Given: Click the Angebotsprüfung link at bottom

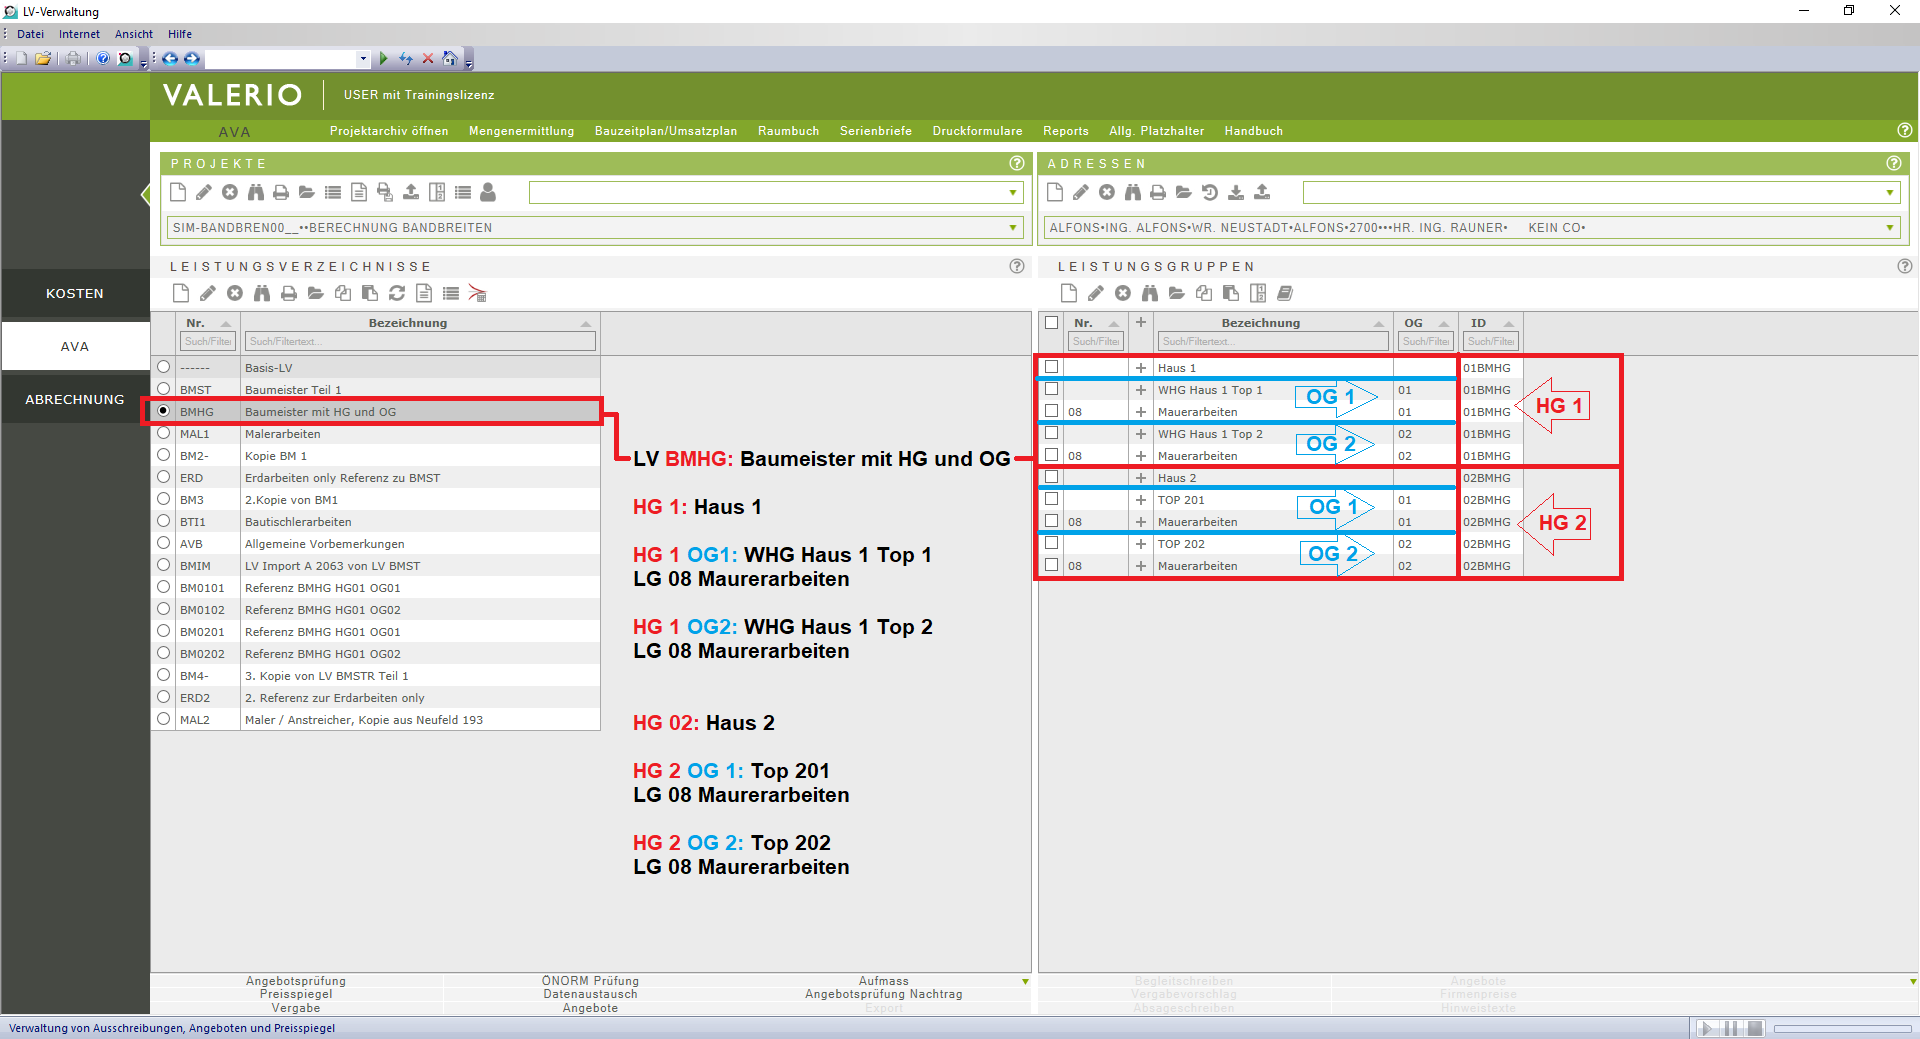Looking at the screenshot, I should click(x=296, y=981).
